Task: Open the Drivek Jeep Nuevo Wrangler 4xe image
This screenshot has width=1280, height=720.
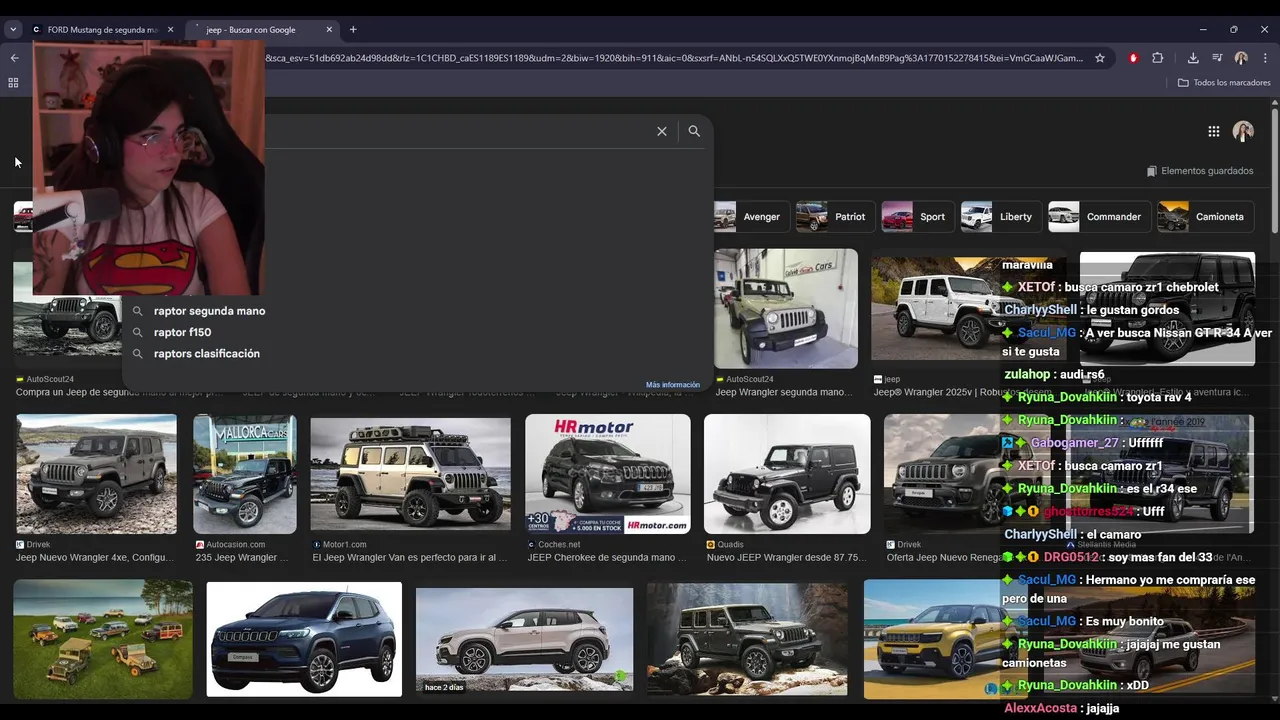Action: coord(96,474)
